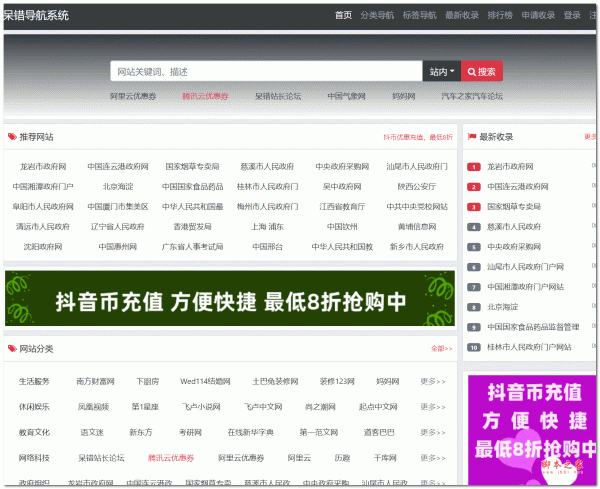Expand 更多>> in the 休闲娱乐 row

(x=433, y=407)
